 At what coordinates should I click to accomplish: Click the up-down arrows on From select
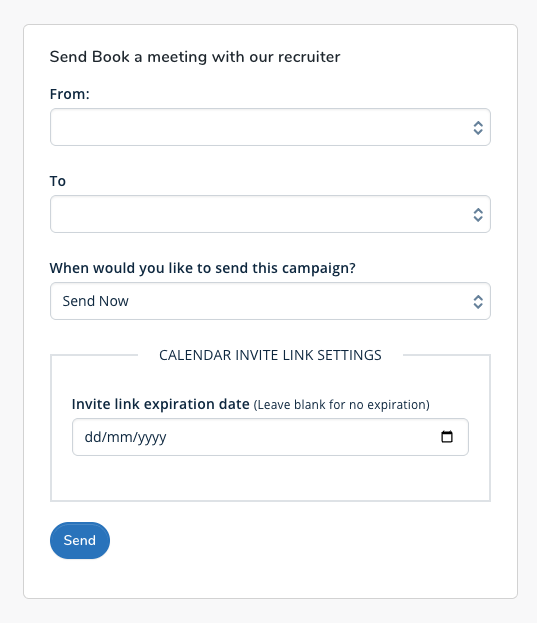(x=478, y=128)
